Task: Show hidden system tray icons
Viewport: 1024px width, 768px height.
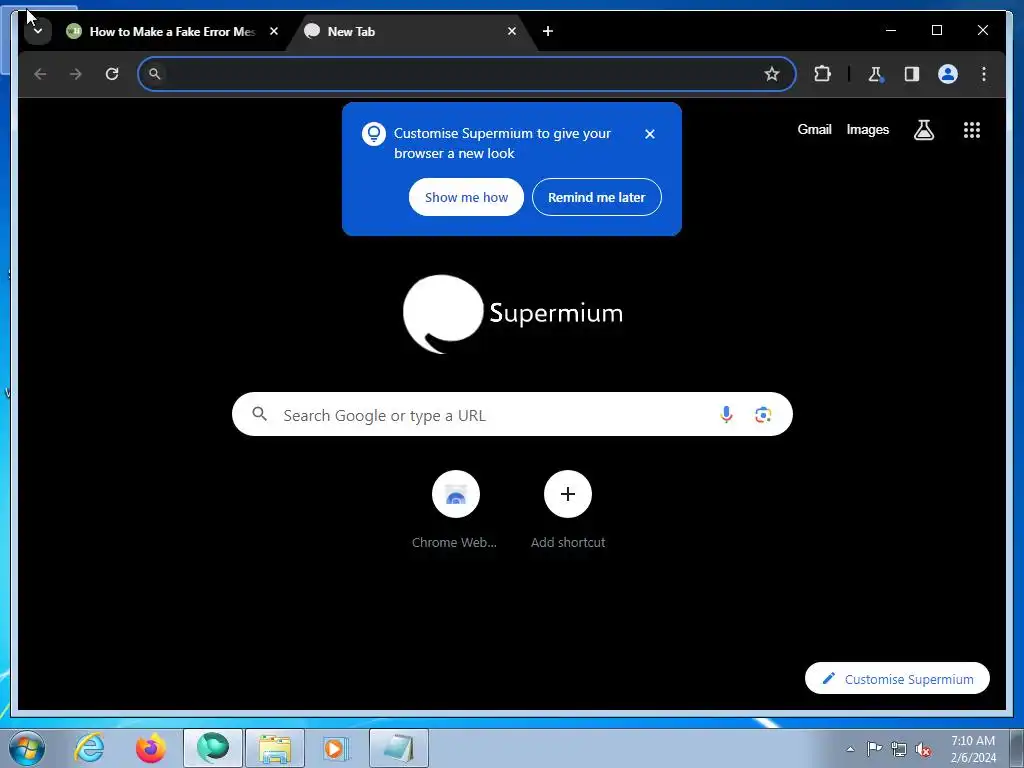Action: [x=850, y=749]
